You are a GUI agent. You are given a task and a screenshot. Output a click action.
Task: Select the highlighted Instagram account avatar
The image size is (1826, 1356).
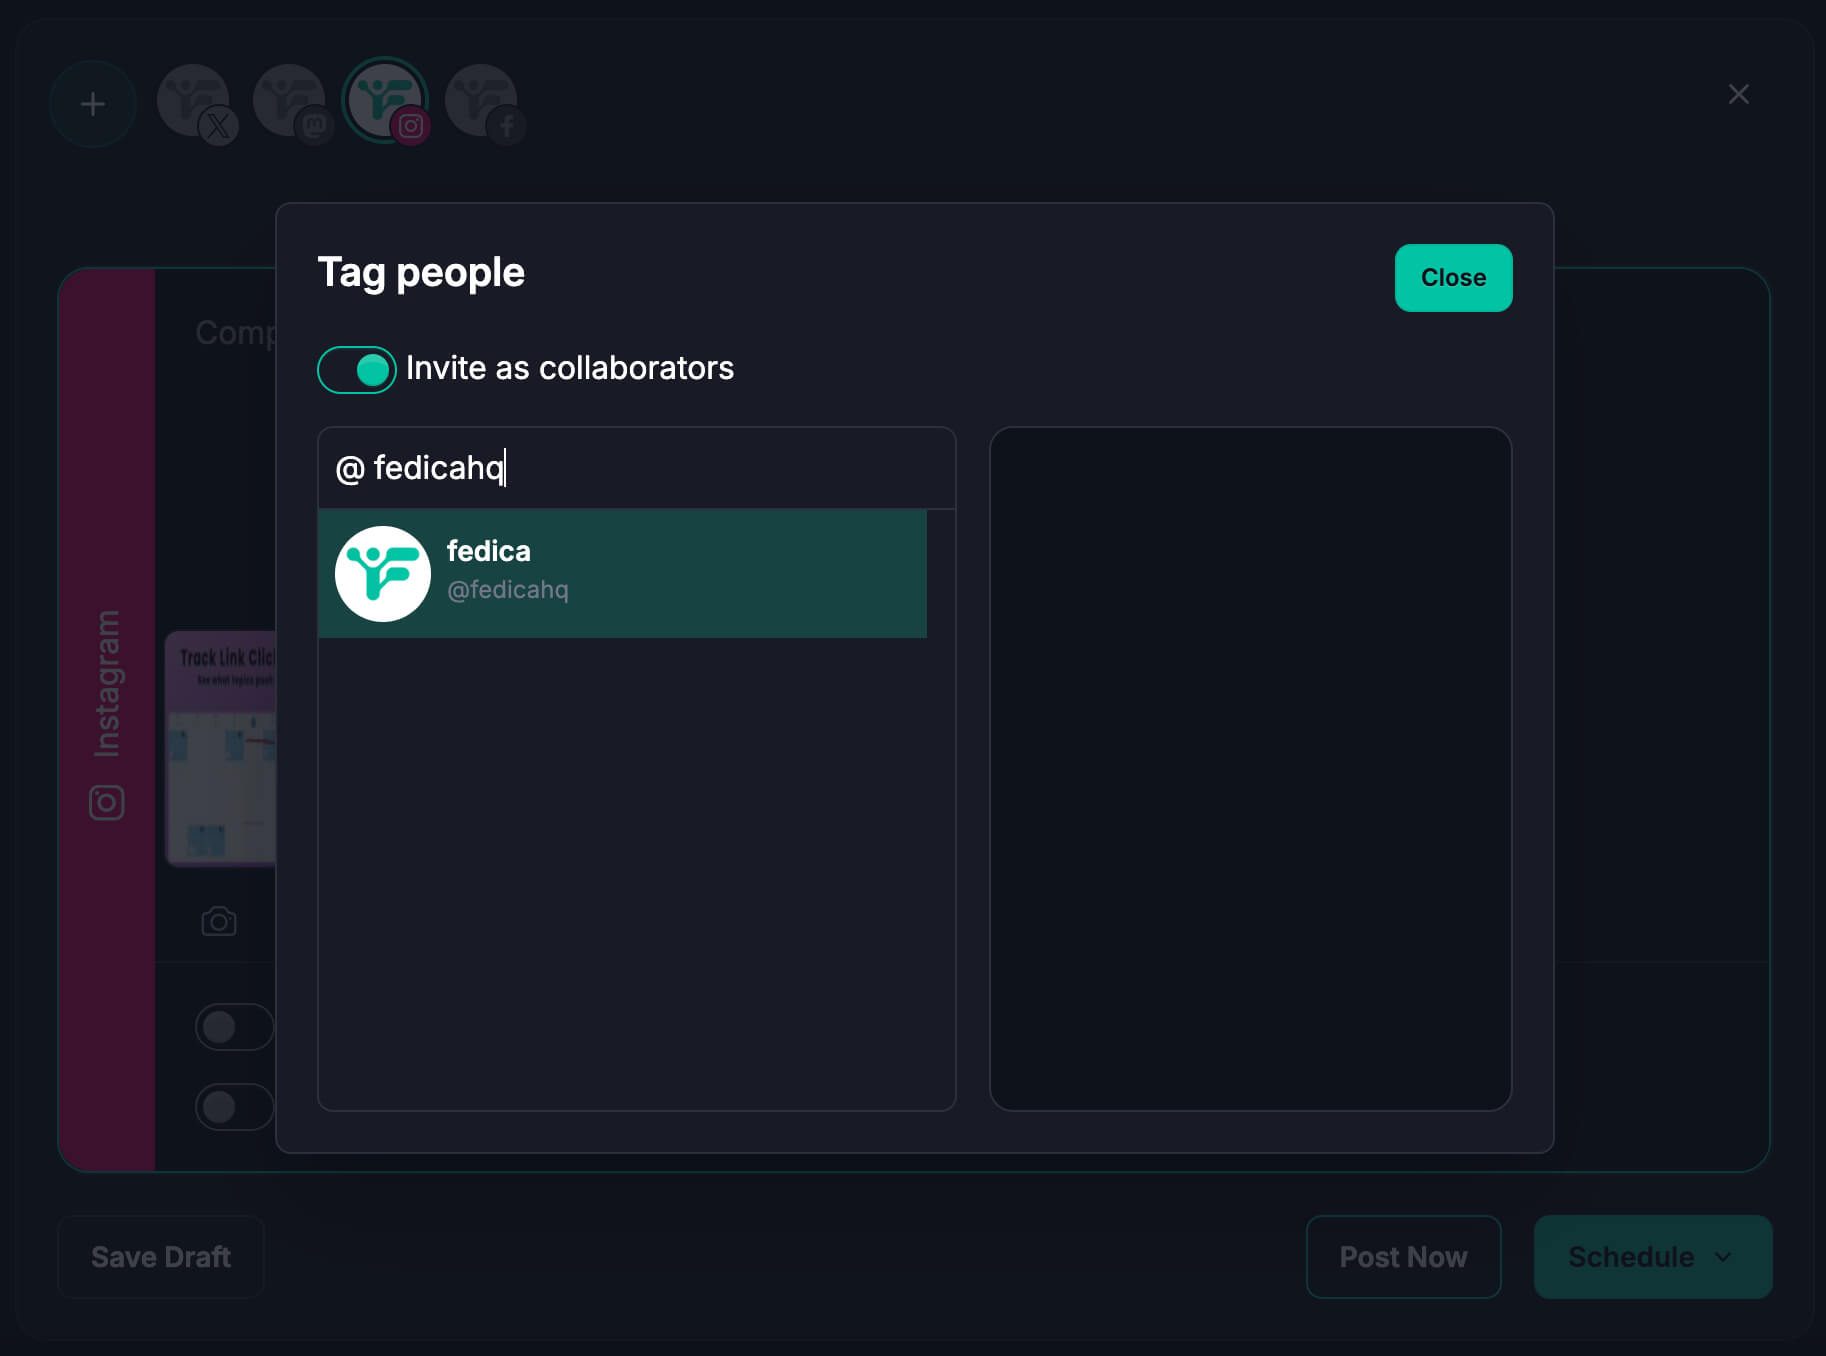385,99
